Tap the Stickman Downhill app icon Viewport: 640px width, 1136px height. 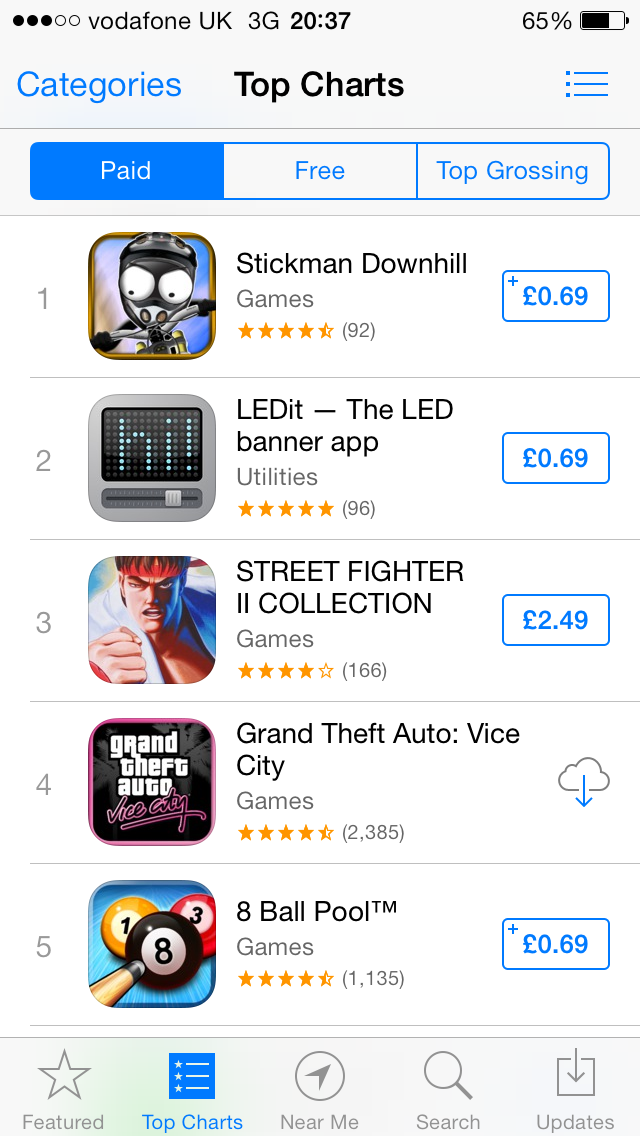(152, 296)
